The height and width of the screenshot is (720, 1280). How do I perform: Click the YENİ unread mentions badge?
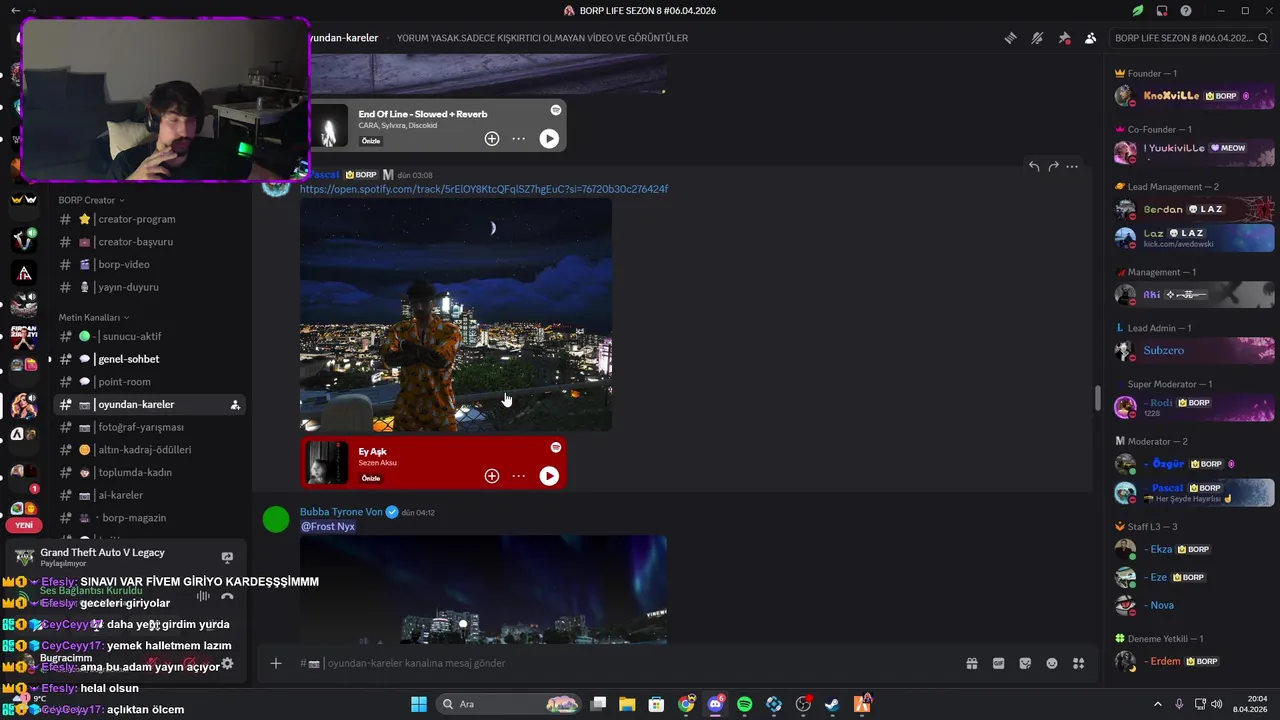(x=24, y=525)
